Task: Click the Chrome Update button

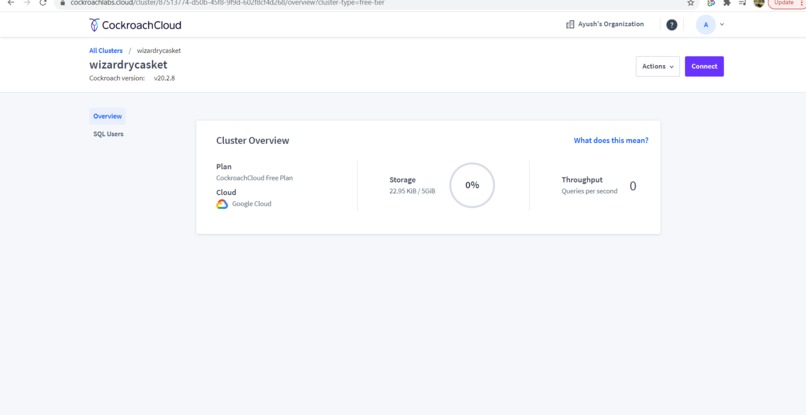Action: [x=783, y=3]
